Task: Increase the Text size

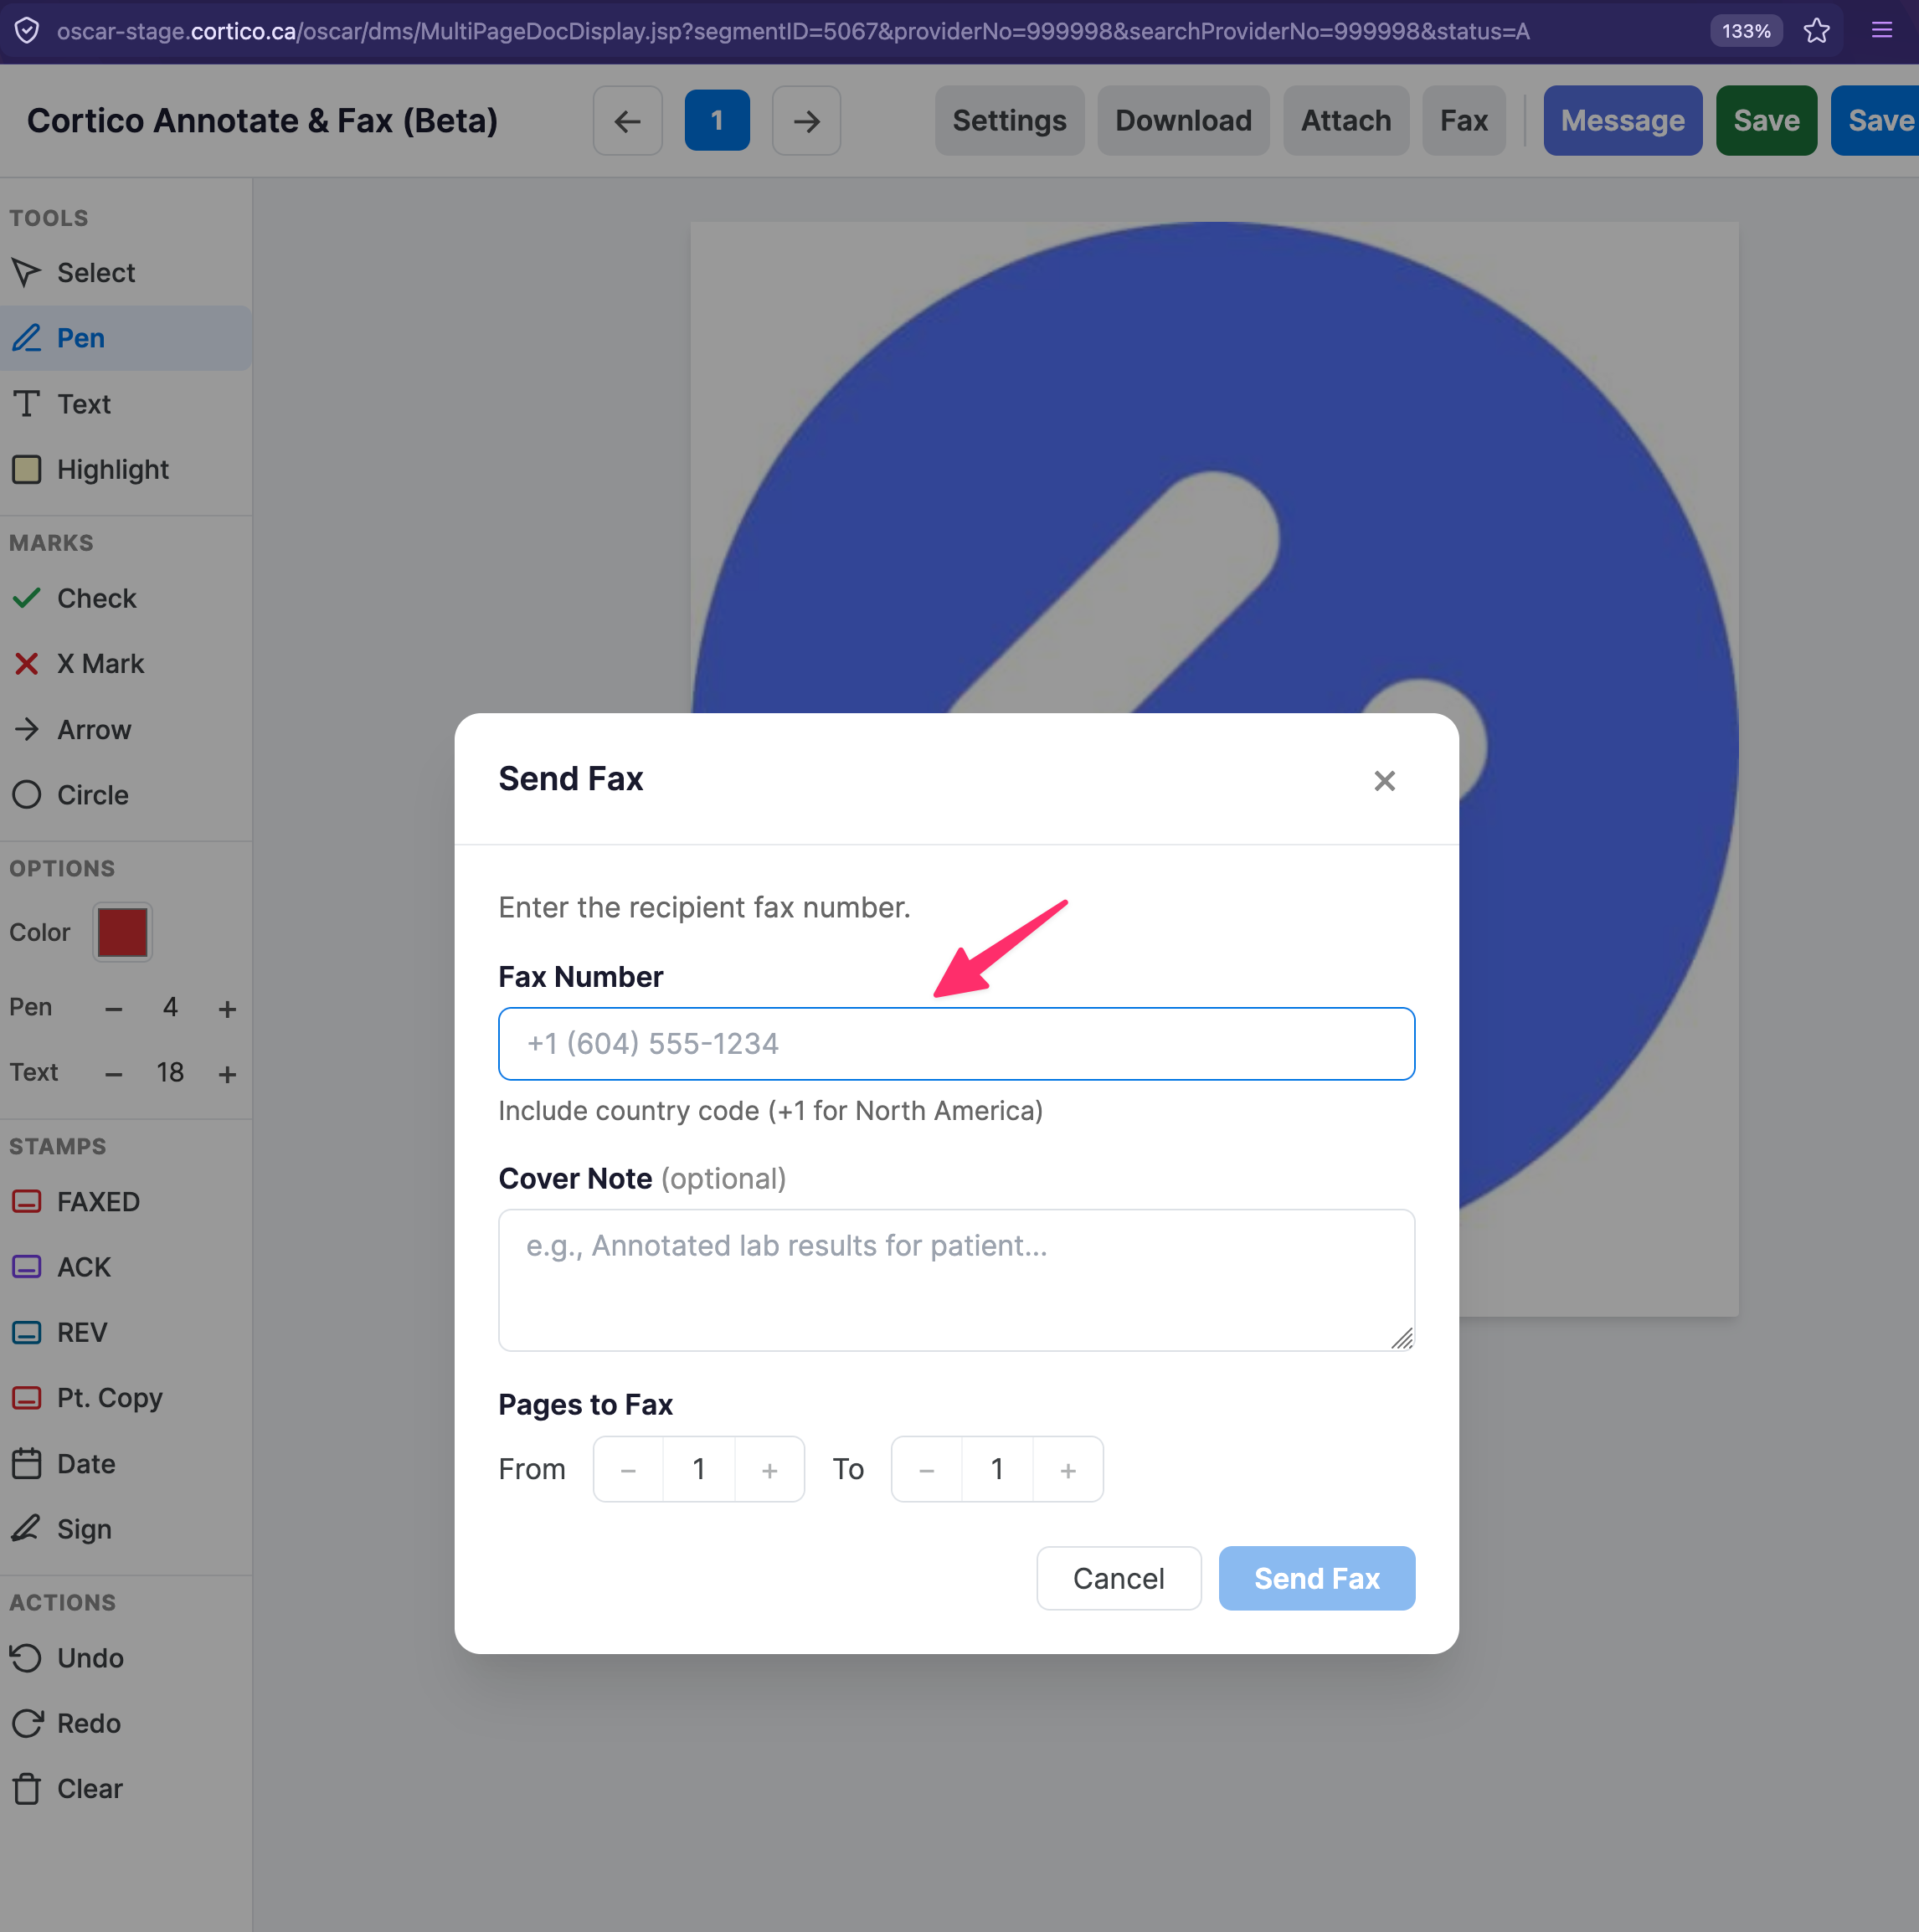Action: pyautogui.click(x=227, y=1074)
